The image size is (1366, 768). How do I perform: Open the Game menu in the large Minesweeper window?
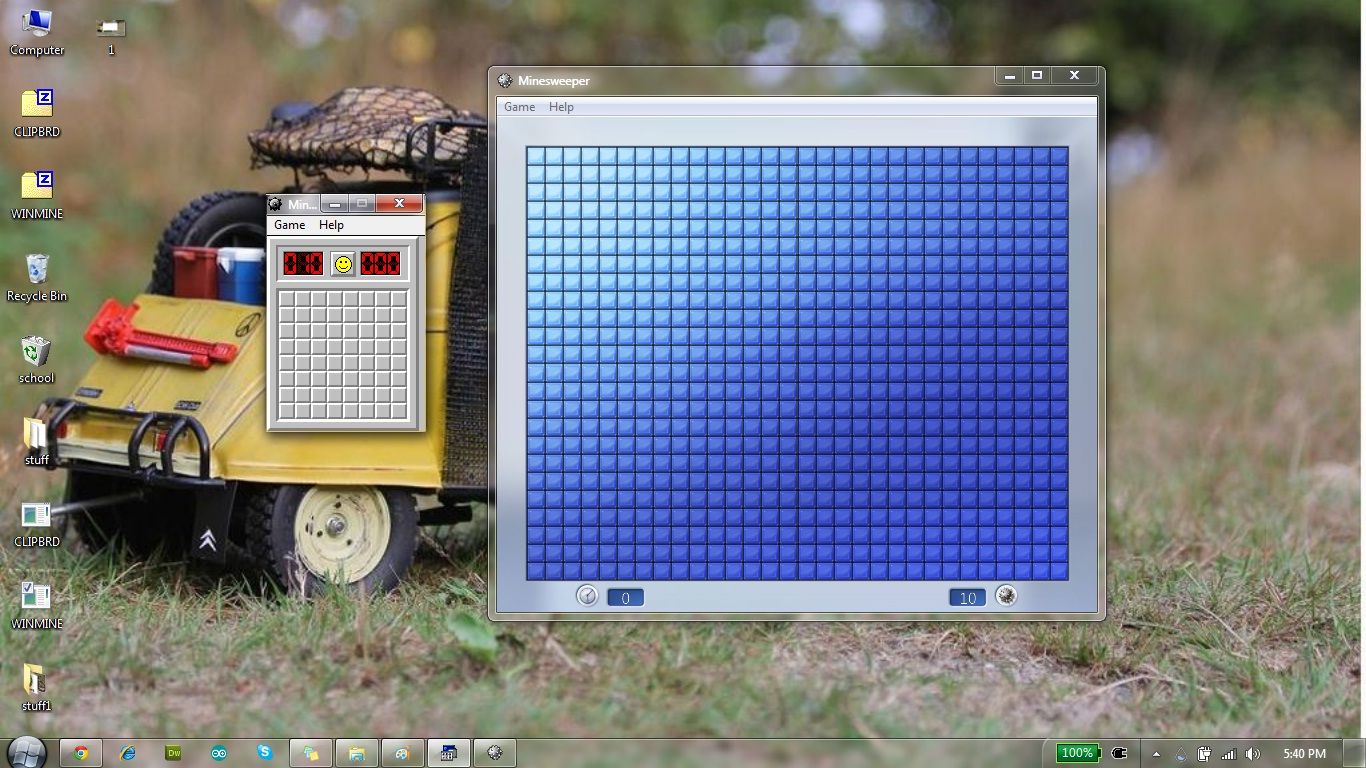pyautogui.click(x=519, y=107)
